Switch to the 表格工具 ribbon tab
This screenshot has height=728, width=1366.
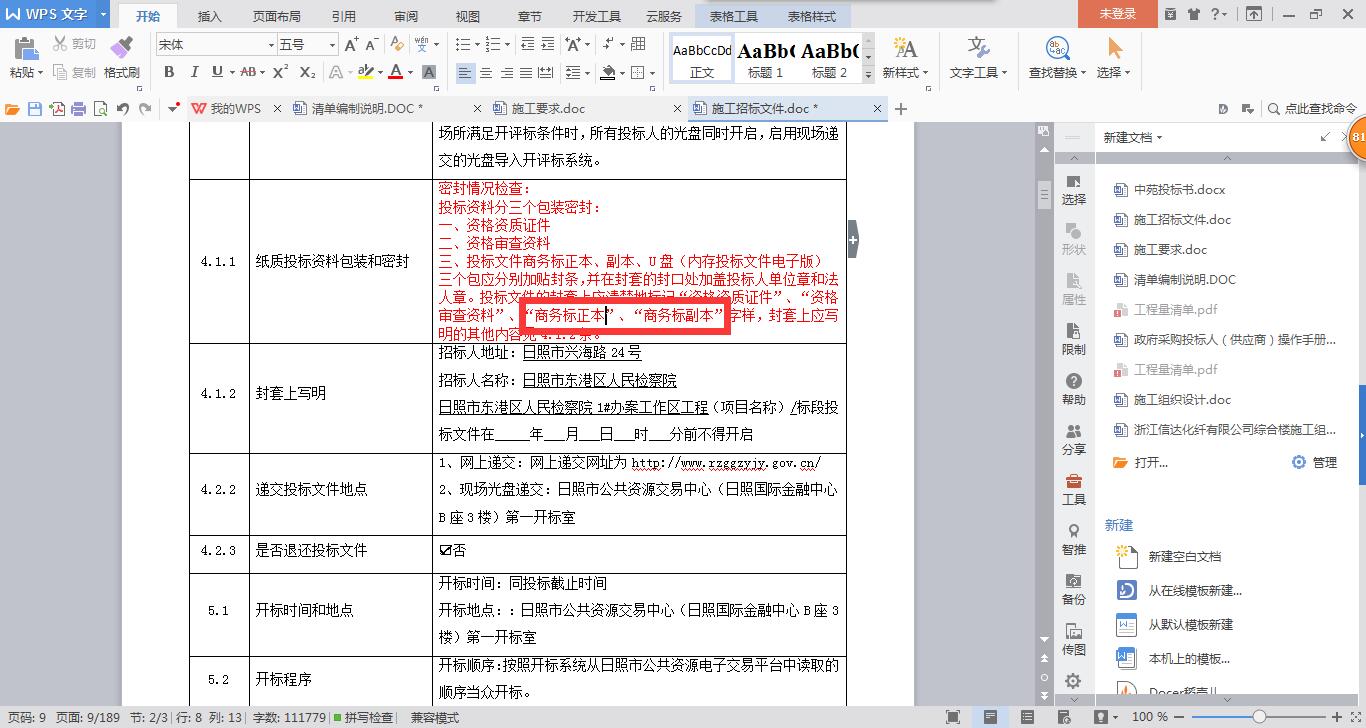734,16
